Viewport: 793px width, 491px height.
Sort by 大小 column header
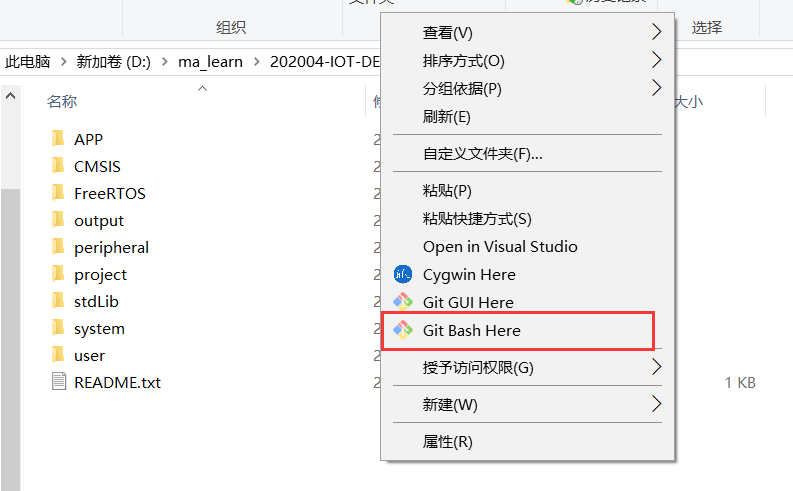[689, 102]
